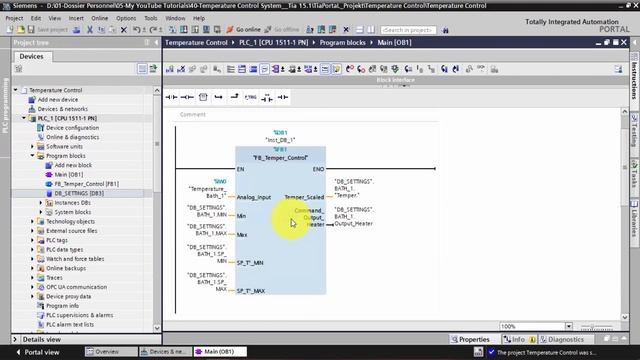Insert an empty box instruction
The width and height of the screenshot is (640, 360).
(203, 97)
